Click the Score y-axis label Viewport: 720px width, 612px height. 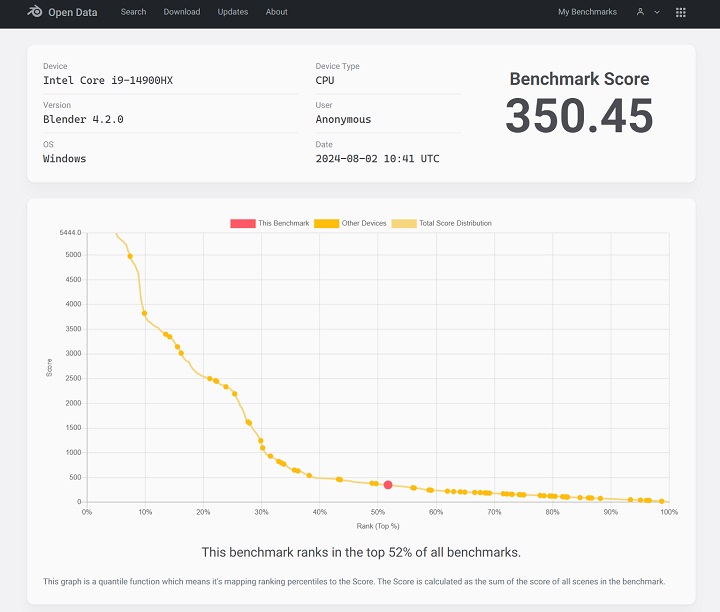click(49, 368)
